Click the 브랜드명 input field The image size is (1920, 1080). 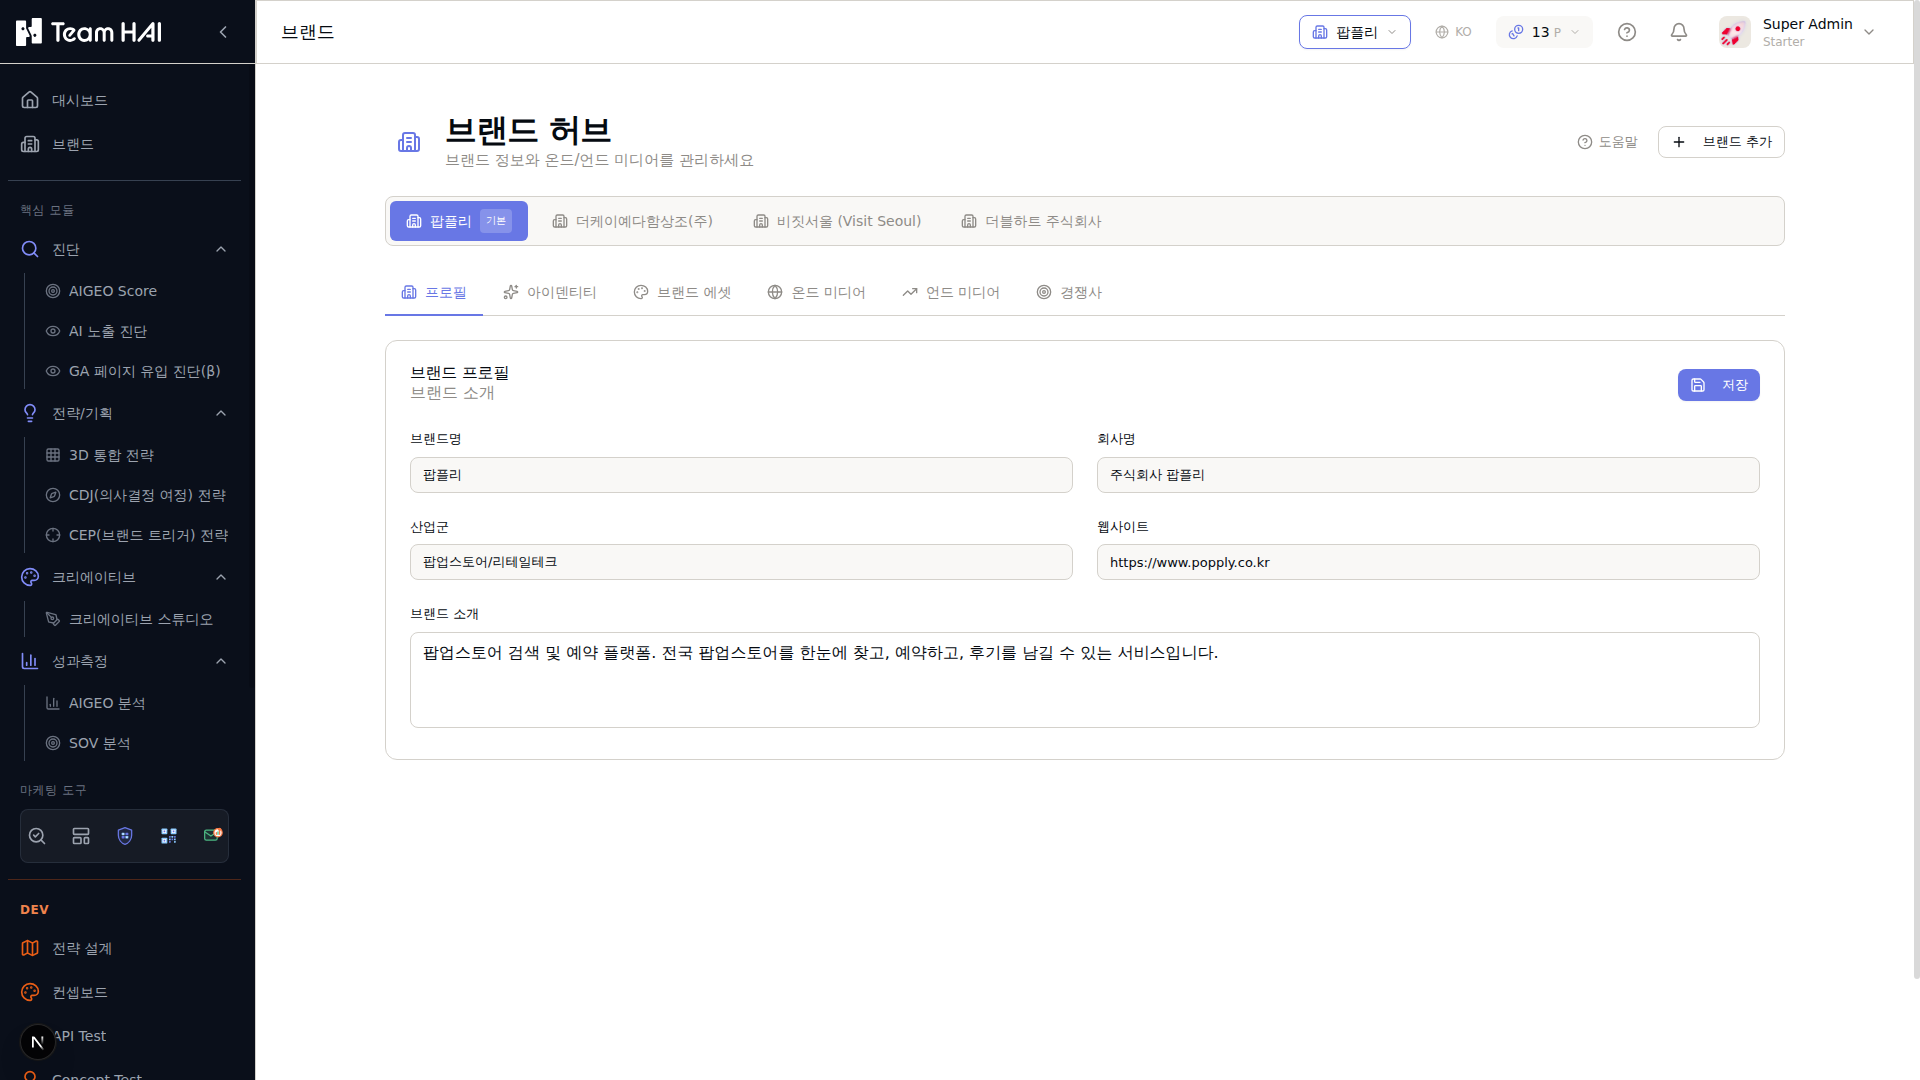tap(741, 475)
